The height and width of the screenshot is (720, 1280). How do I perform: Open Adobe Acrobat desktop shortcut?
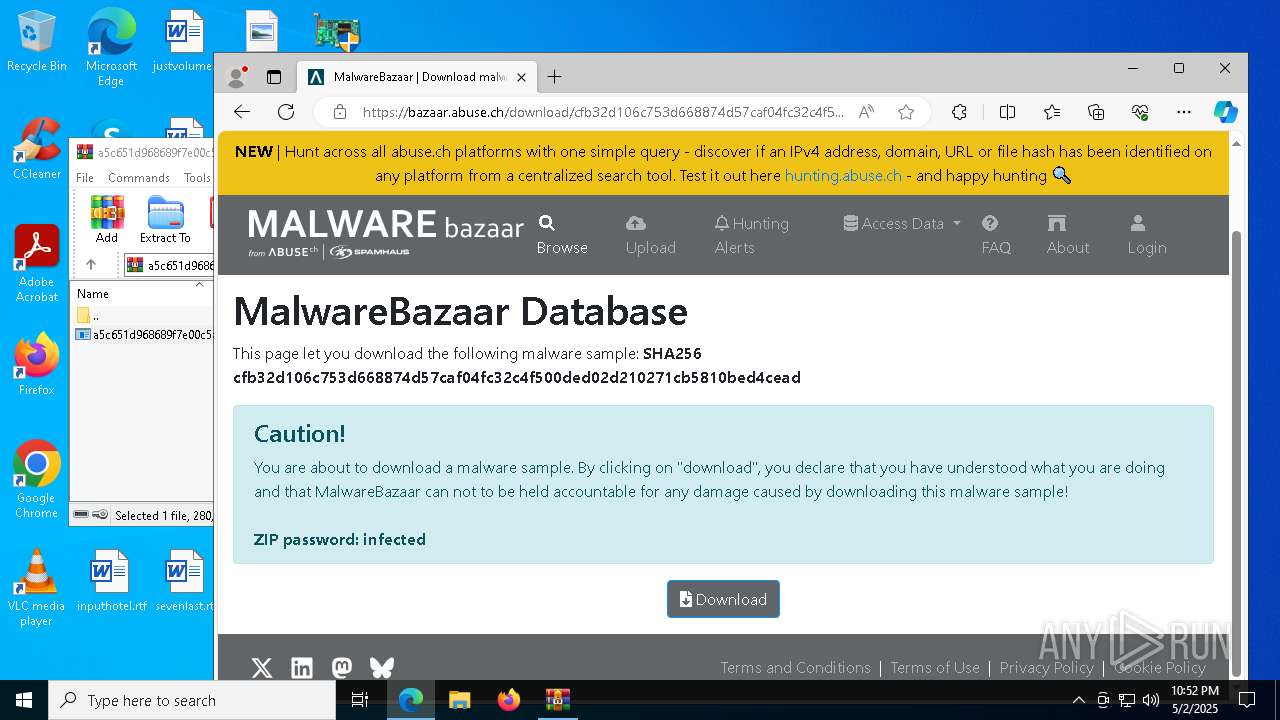(37, 263)
